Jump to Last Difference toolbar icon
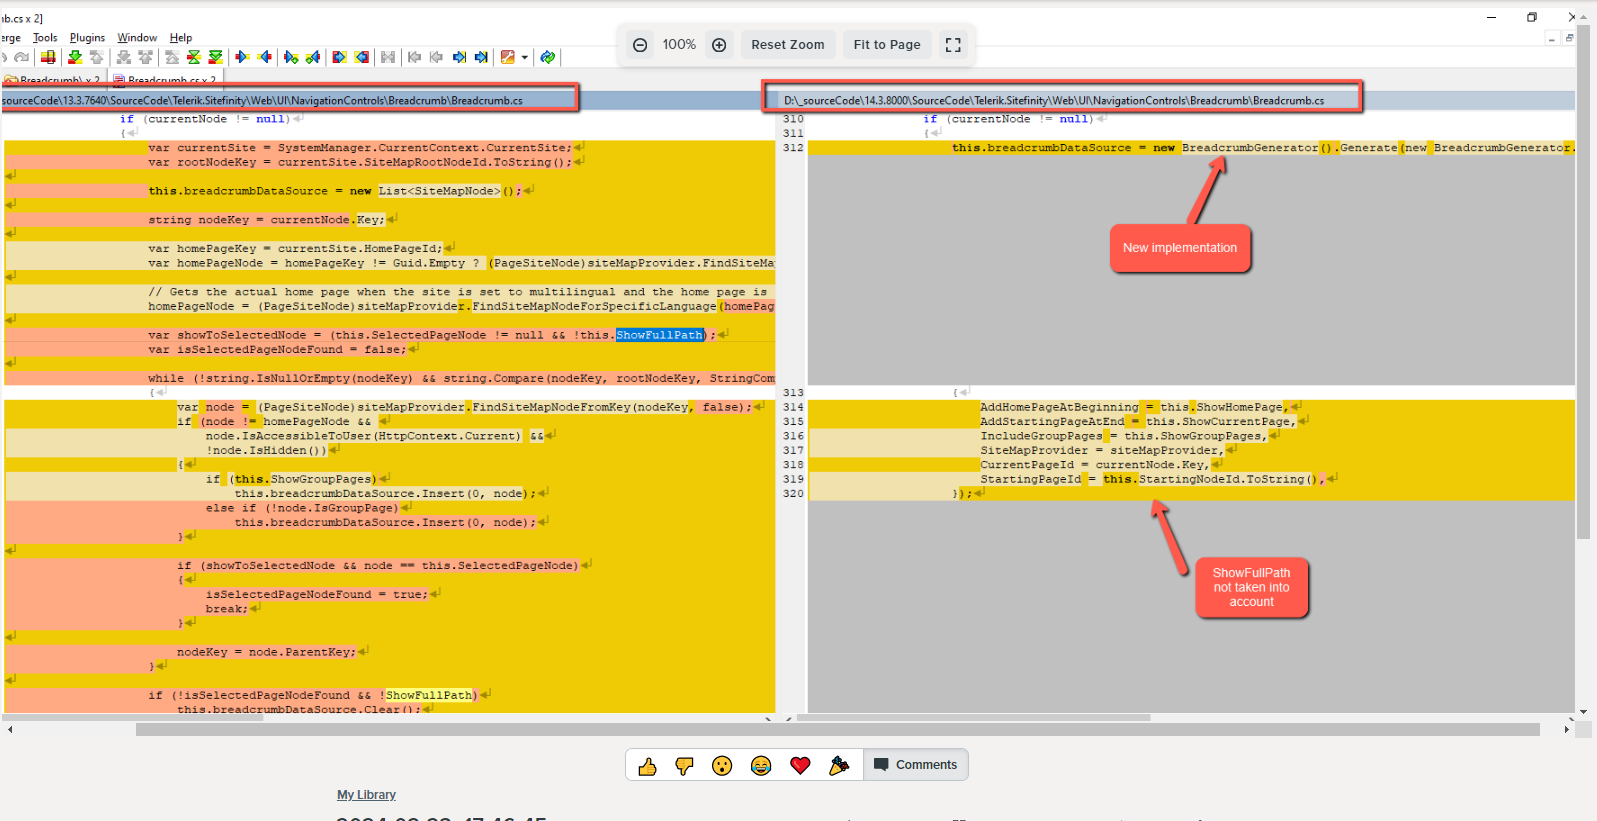Screen dimensions: 1597x821 point(215,57)
